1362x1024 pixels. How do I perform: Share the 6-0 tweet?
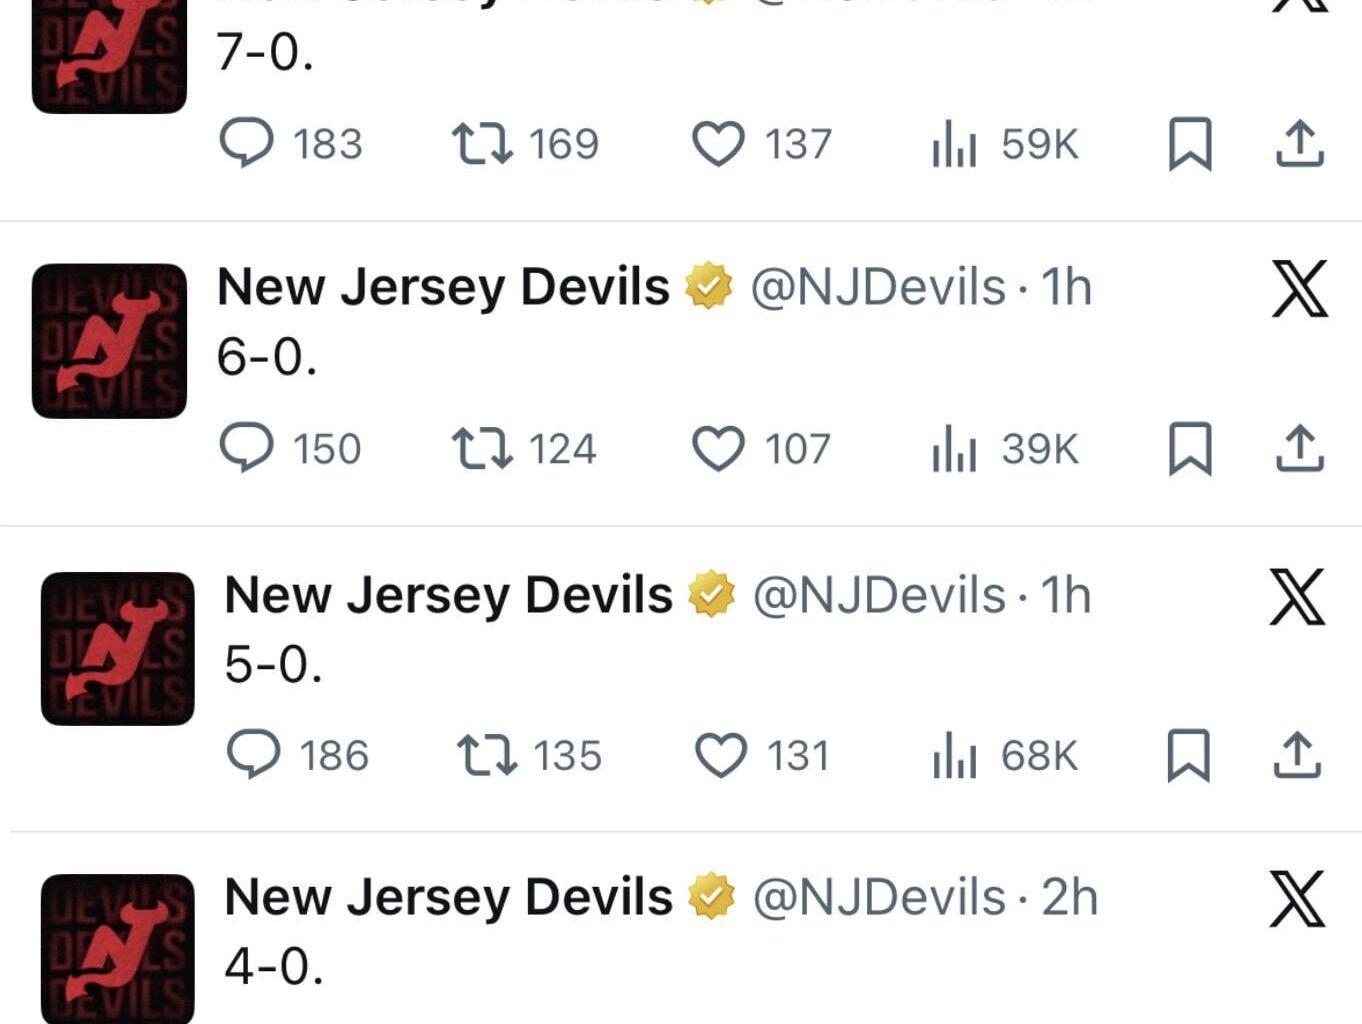tap(1299, 449)
